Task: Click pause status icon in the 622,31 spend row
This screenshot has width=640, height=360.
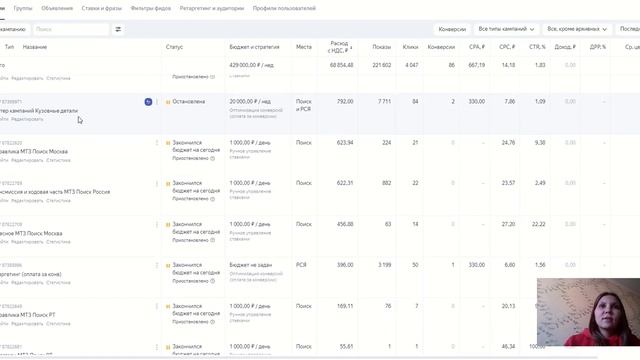Action: click(x=168, y=184)
